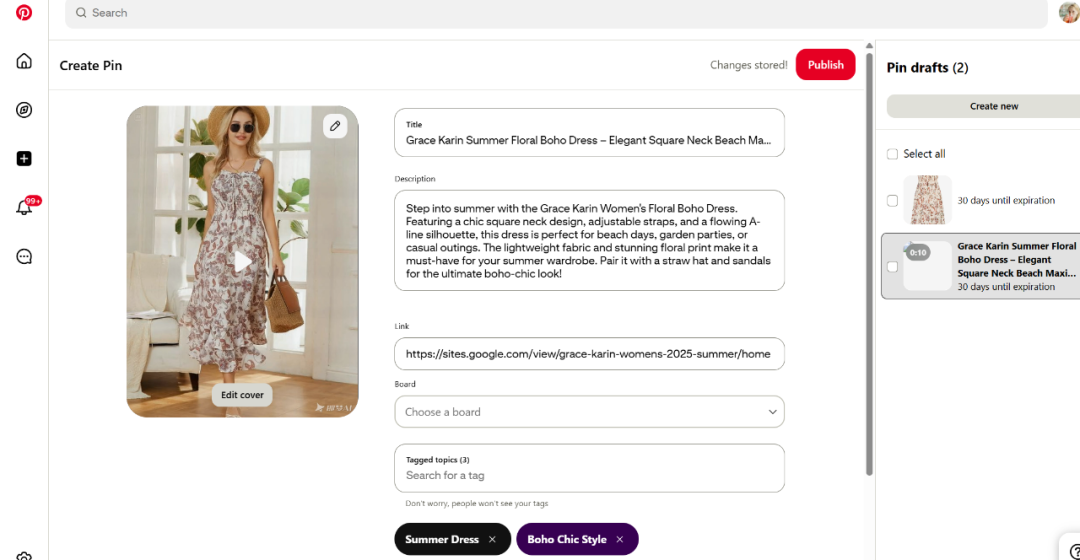This screenshot has width=1080, height=560.
Task: Open the Explore compass icon
Action: coord(24,110)
